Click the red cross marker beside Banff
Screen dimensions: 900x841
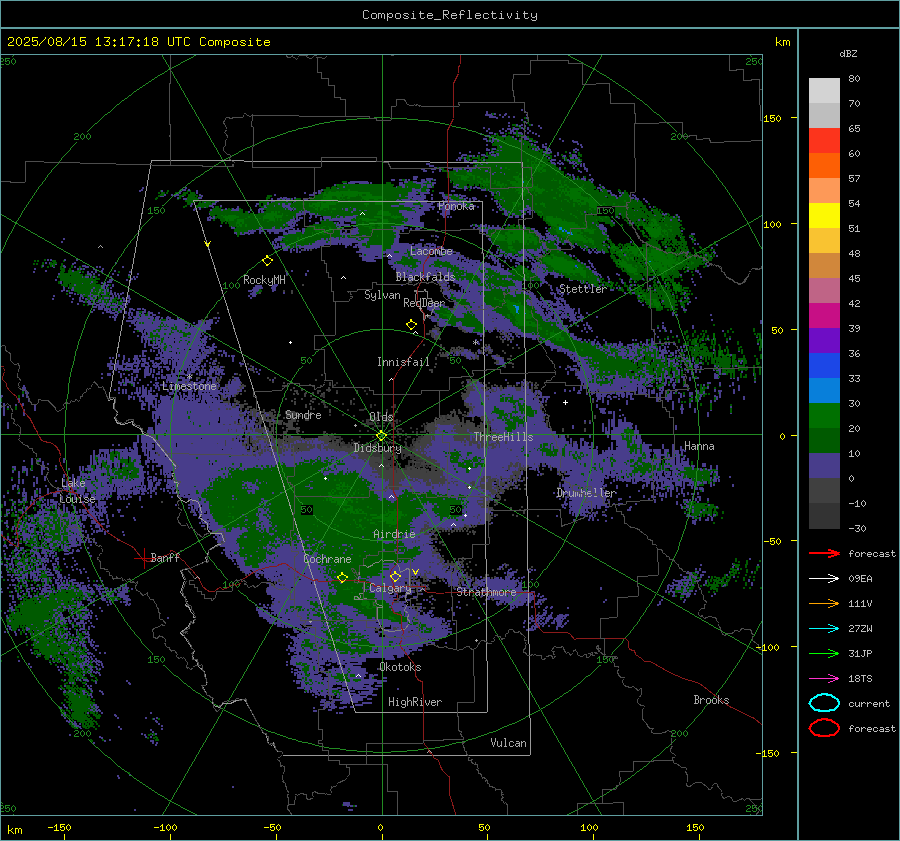142,558
